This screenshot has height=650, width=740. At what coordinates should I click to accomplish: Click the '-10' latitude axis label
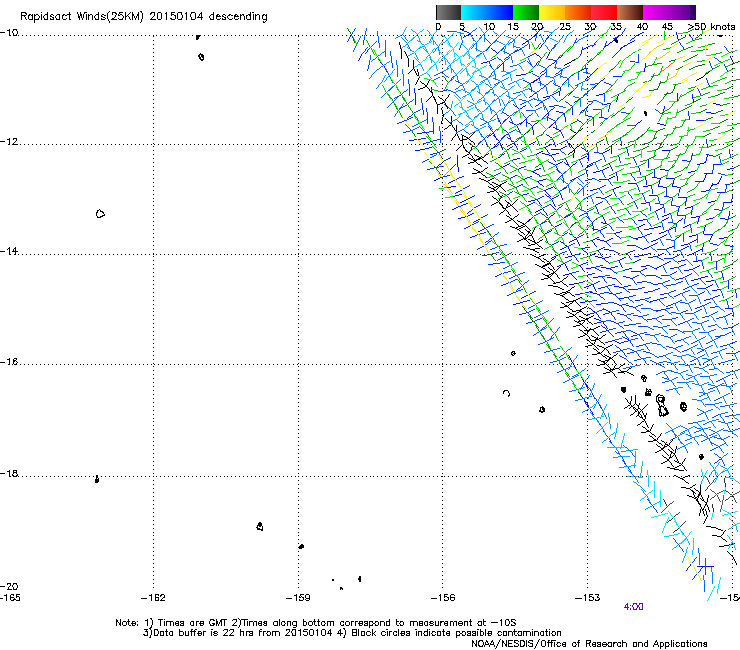[9, 33]
